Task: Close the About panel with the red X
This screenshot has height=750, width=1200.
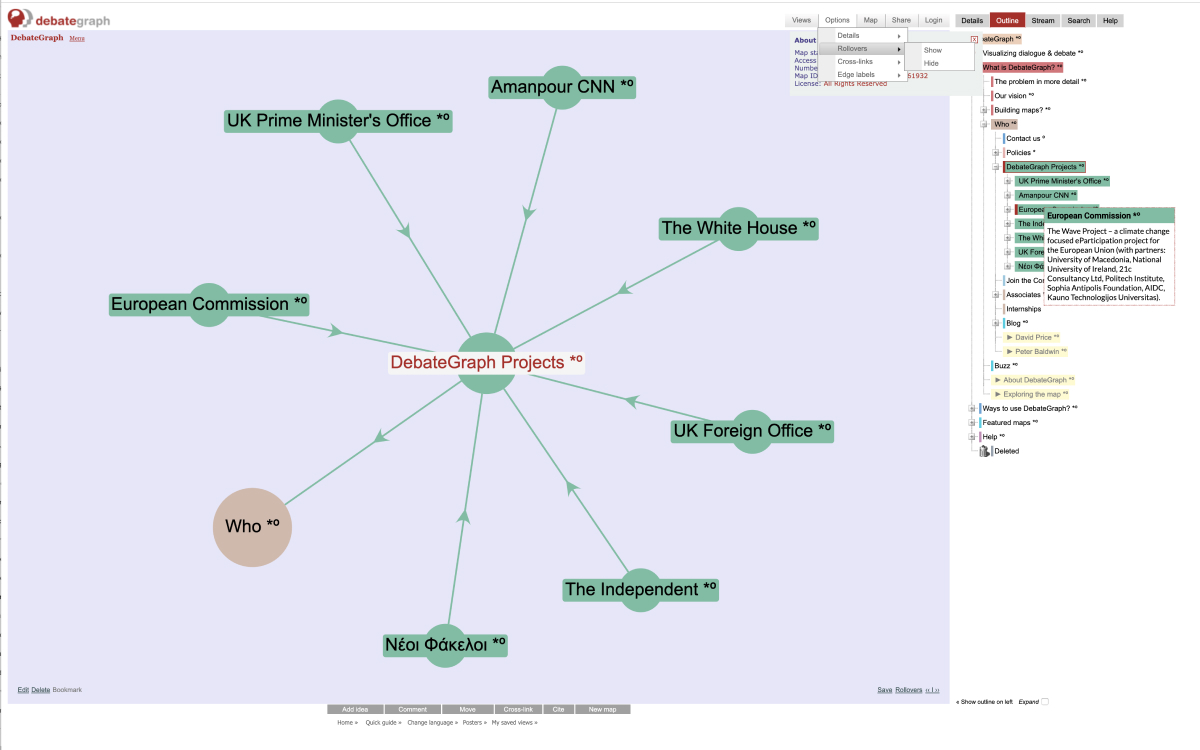Action: [974, 40]
